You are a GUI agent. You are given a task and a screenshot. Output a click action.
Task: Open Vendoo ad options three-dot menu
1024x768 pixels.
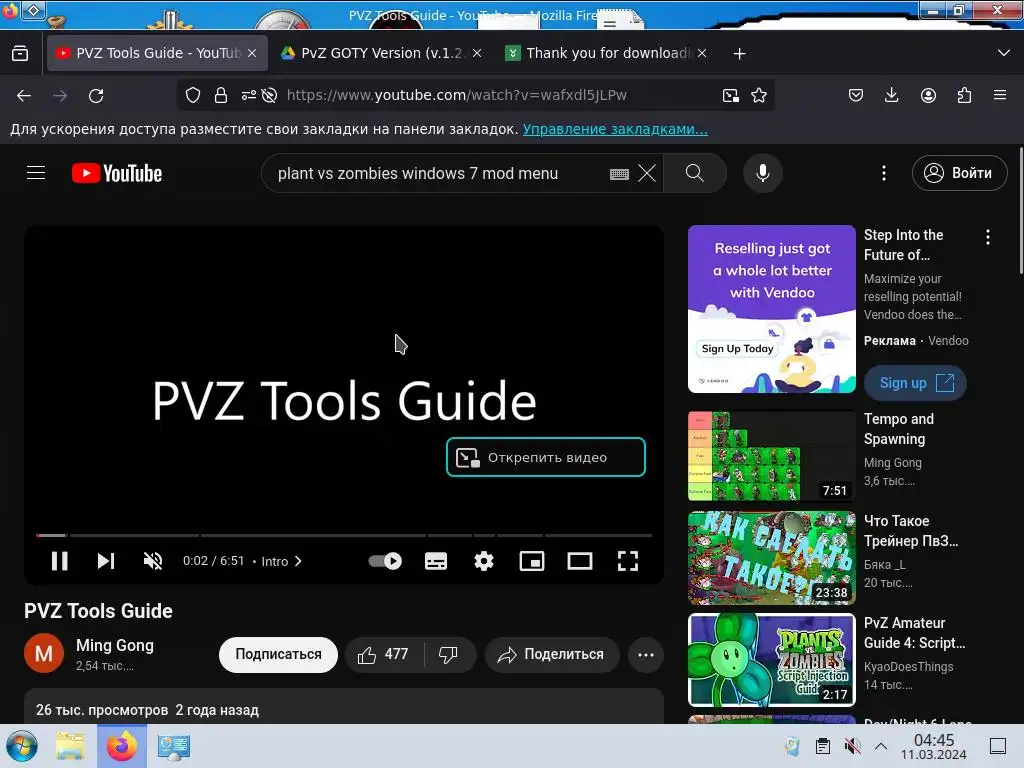coord(988,237)
